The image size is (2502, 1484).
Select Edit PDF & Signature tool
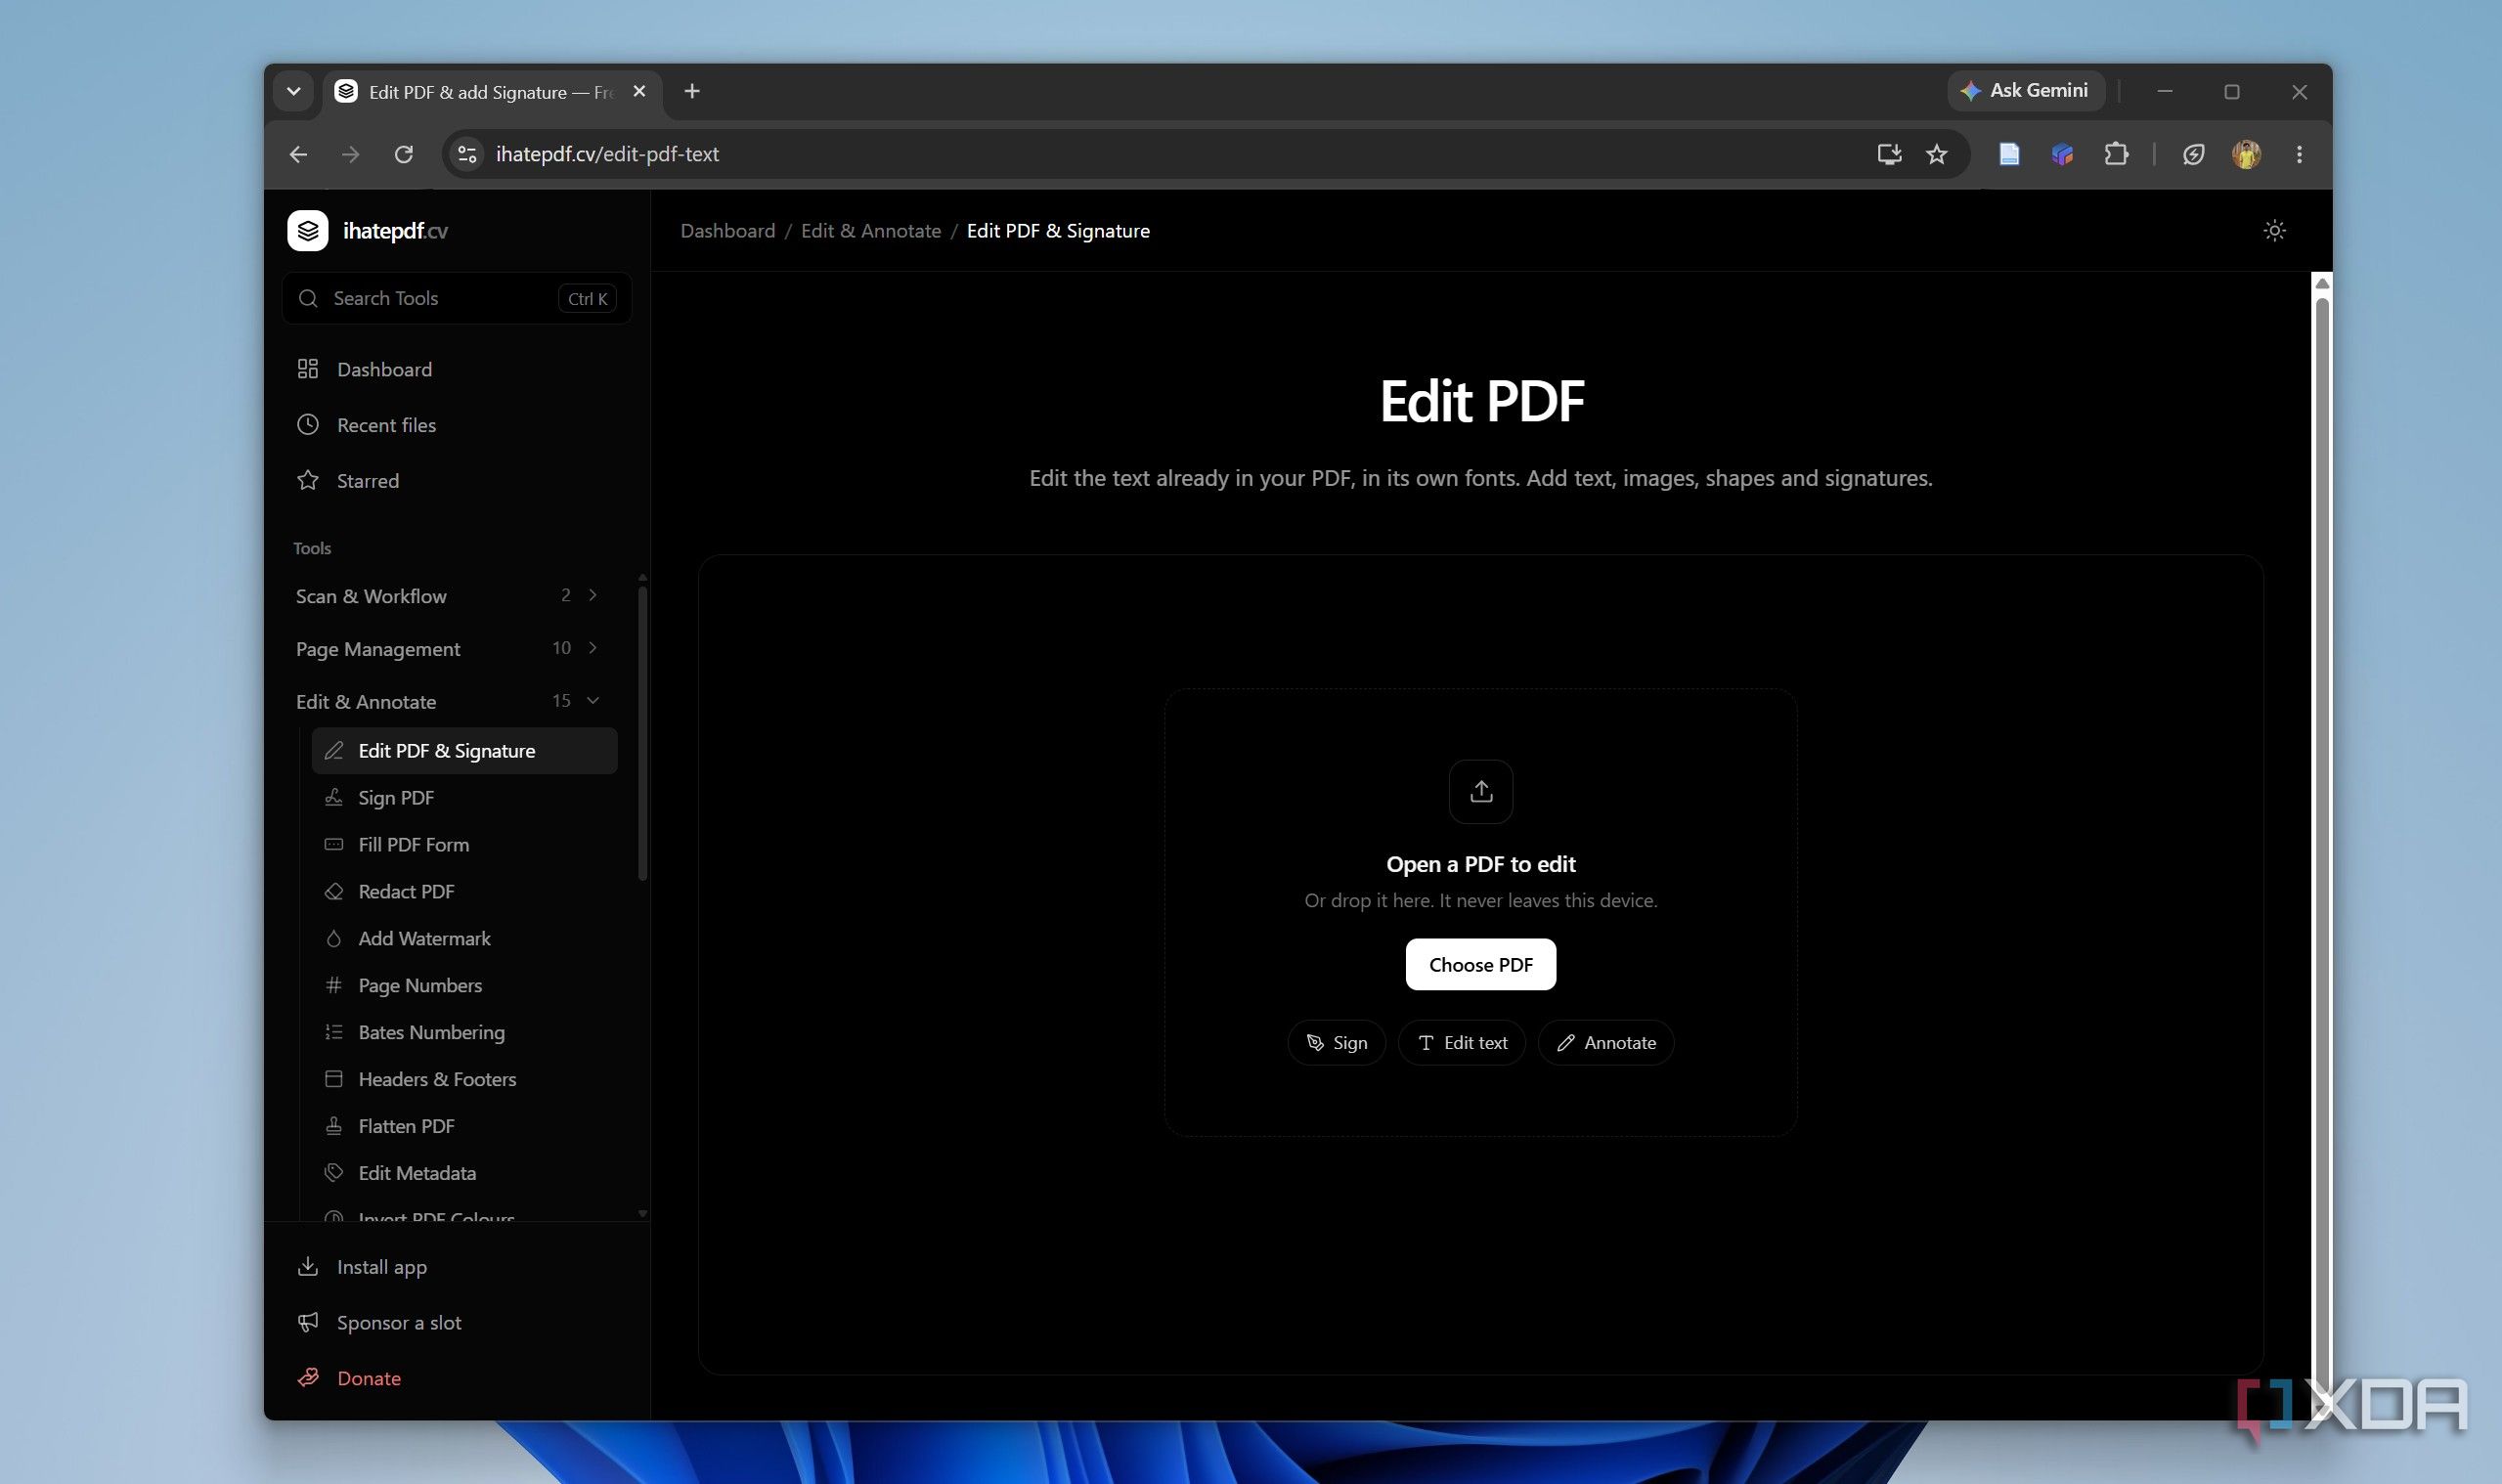coord(464,751)
